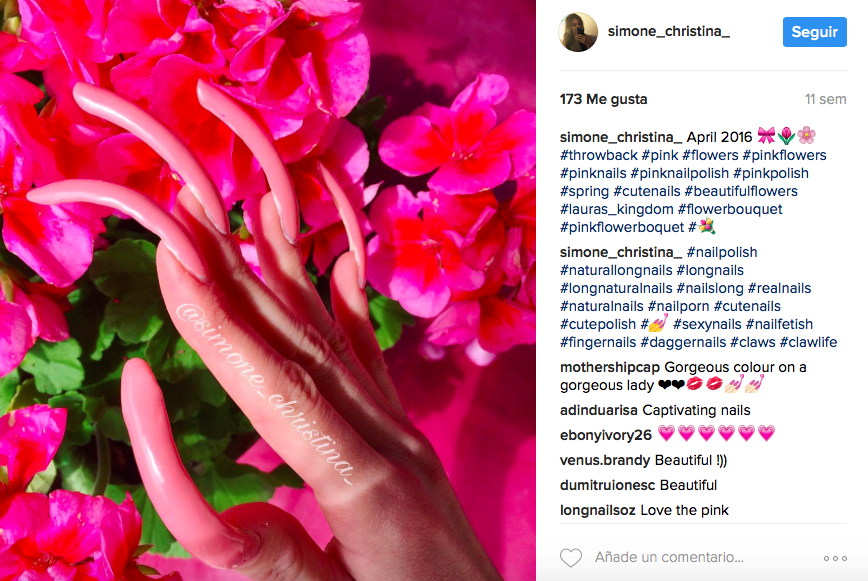Open the #daggernails hashtag
Screen dimensions: 868x581
pyautogui.click(x=683, y=343)
